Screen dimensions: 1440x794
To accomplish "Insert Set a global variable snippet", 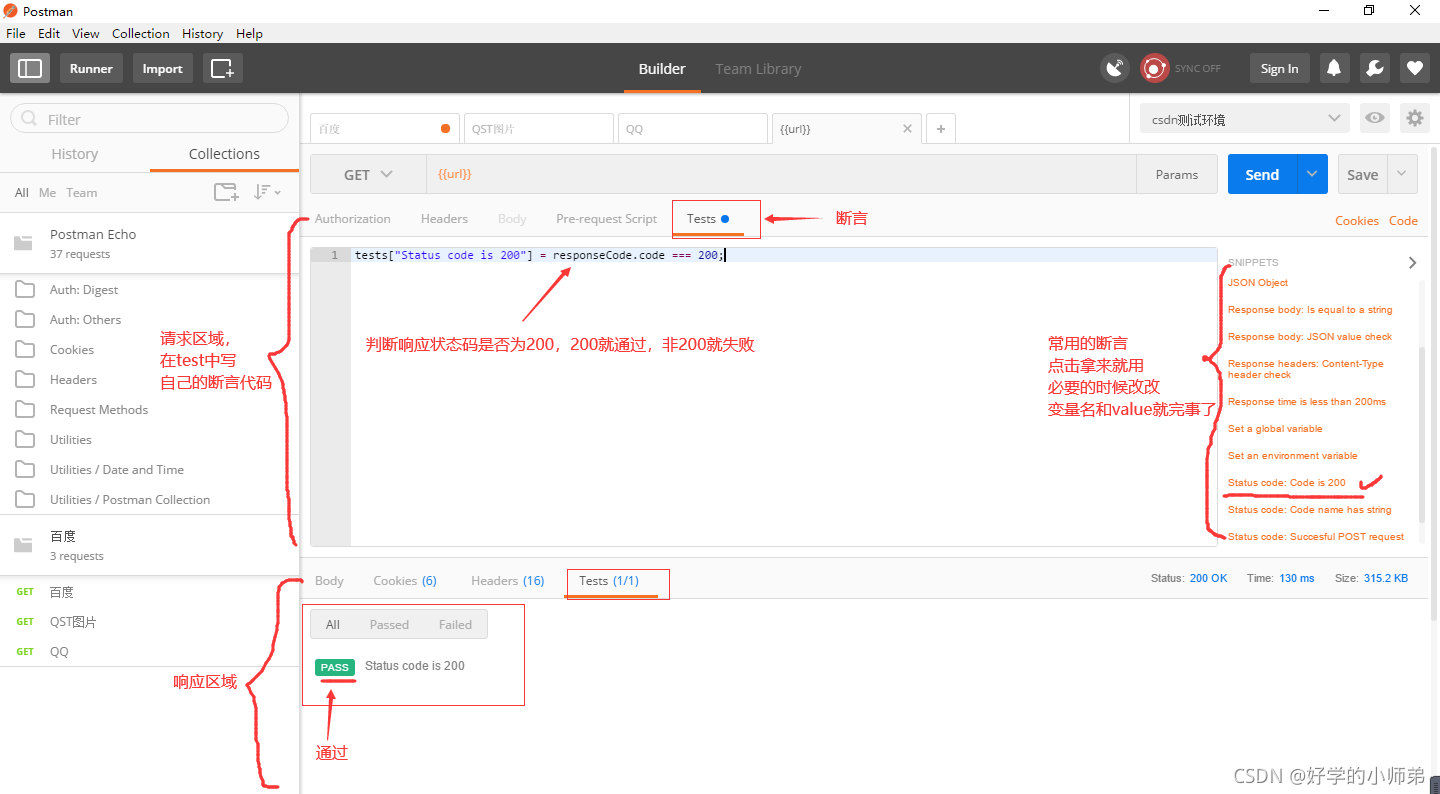I will [x=1275, y=428].
